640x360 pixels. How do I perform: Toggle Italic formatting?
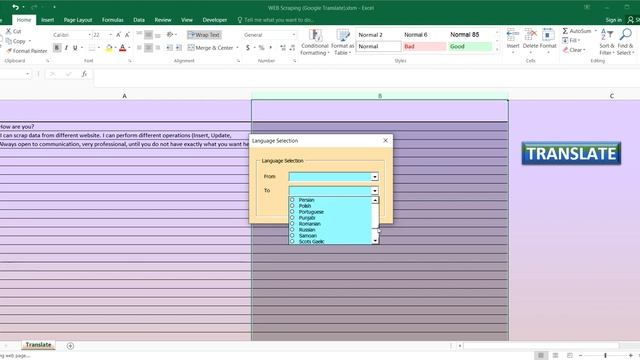click(x=66, y=48)
